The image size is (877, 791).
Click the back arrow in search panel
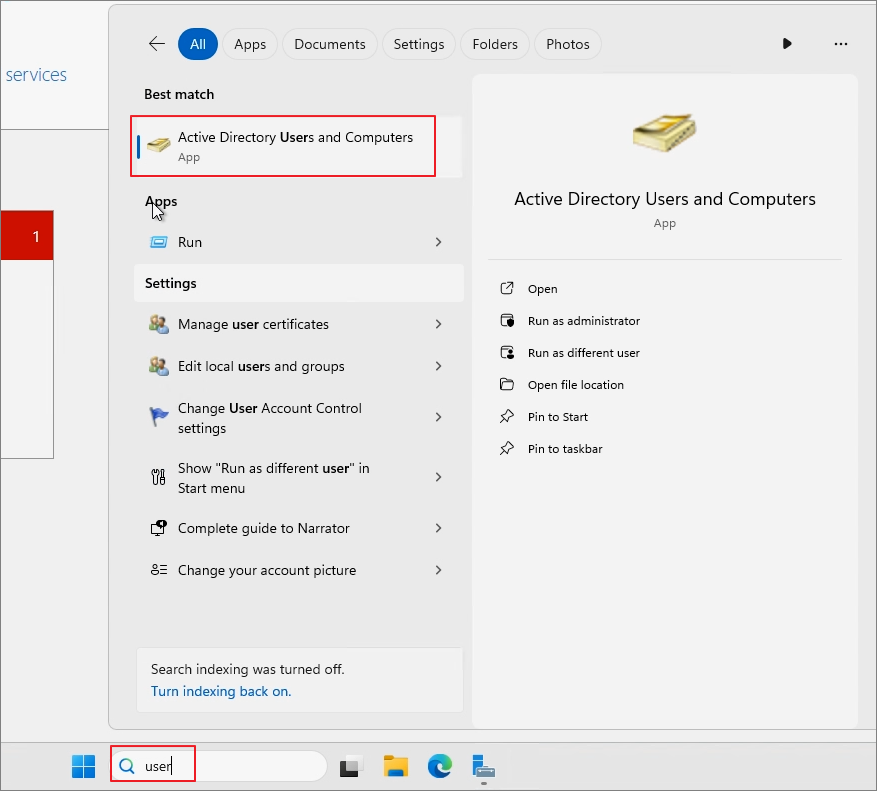coord(157,44)
